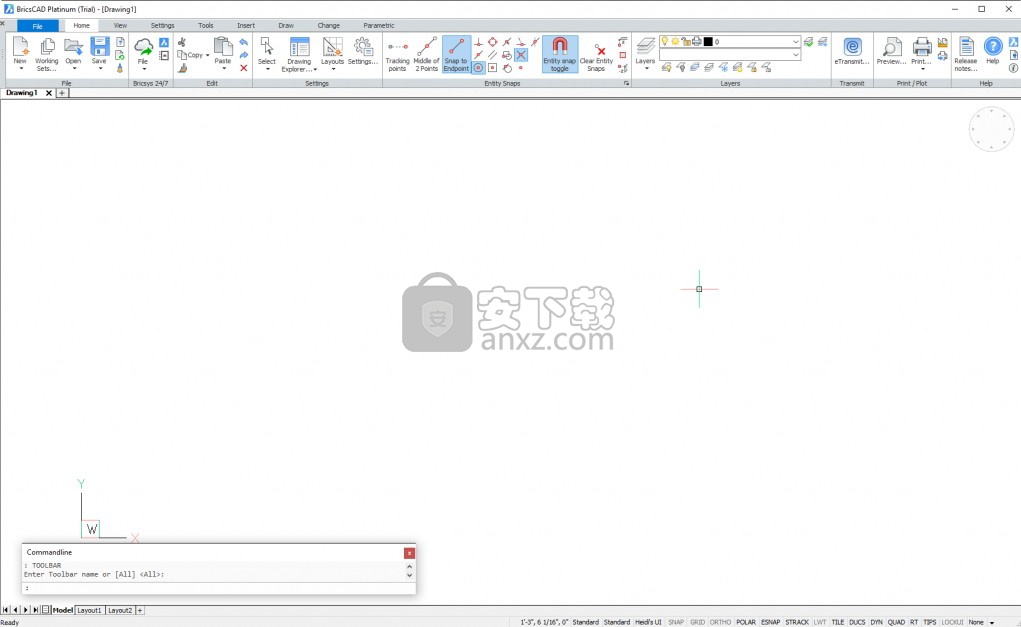Toggle DYN input in status bar
The height and width of the screenshot is (627, 1021).
tap(876, 622)
